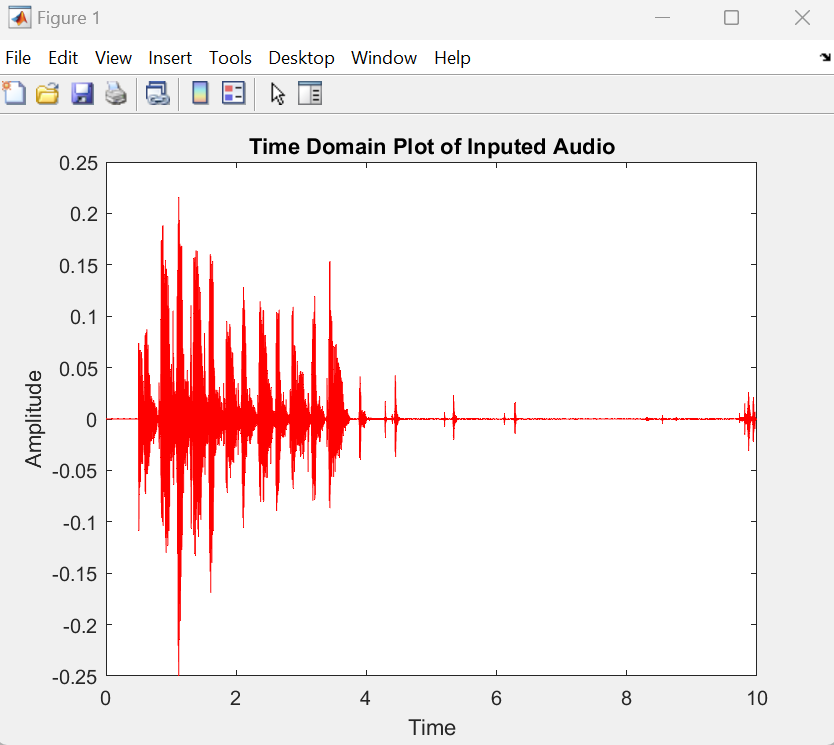Click the y-axis tick label 0.15
The width and height of the screenshot is (834, 745).
point(78,266)
